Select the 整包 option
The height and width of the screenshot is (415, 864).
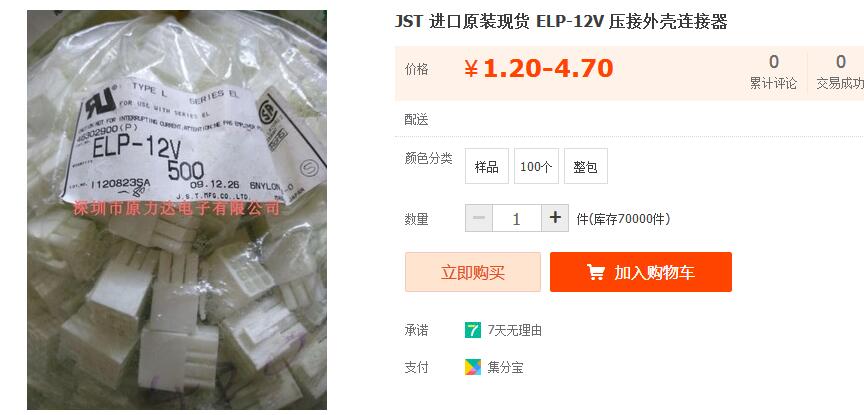click(x=586, y=166)
